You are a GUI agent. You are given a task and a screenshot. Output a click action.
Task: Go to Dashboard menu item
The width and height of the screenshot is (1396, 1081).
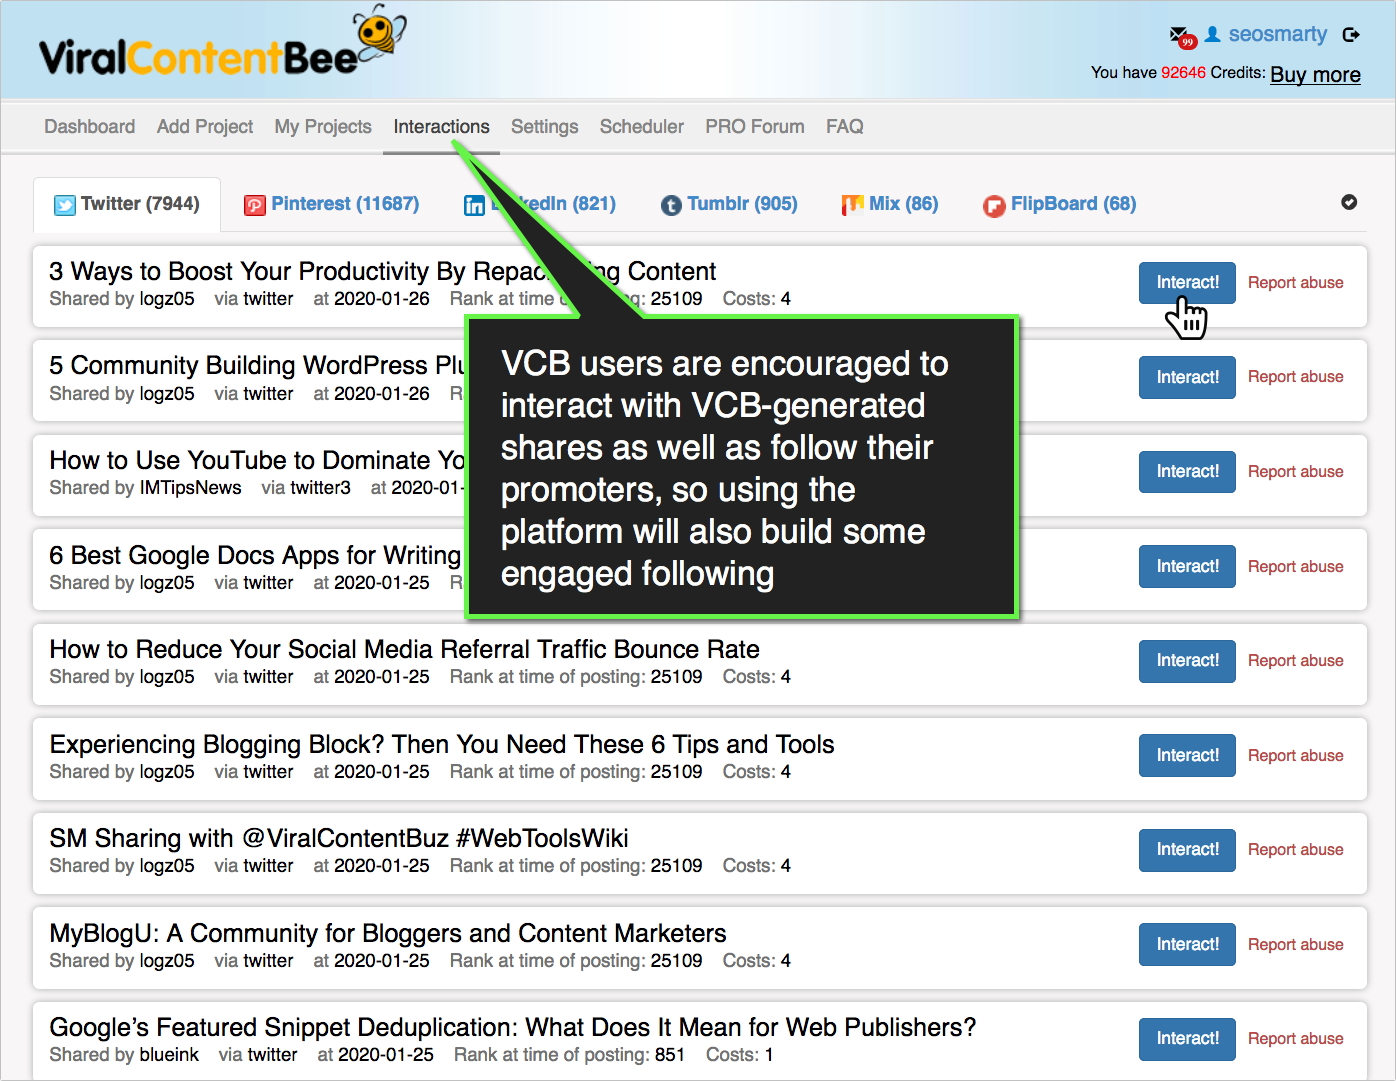pos(90,126)
